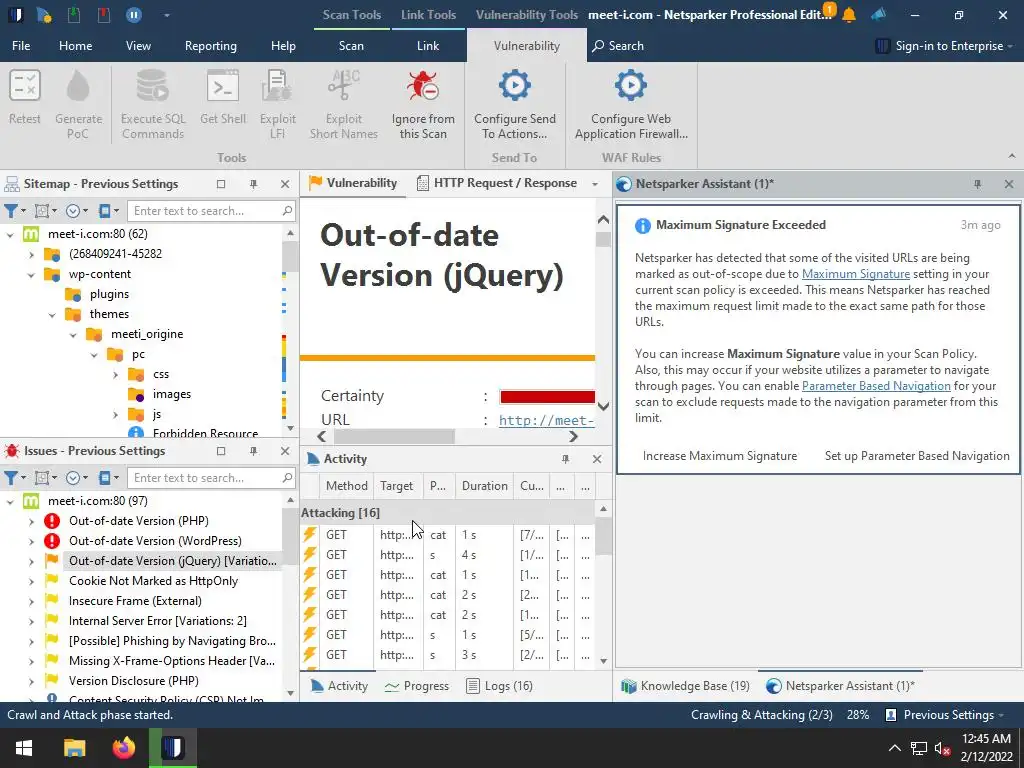1024x768 pixels.
Task: Click the Sitemap search magnifier icon
Action: coord(287,210)
